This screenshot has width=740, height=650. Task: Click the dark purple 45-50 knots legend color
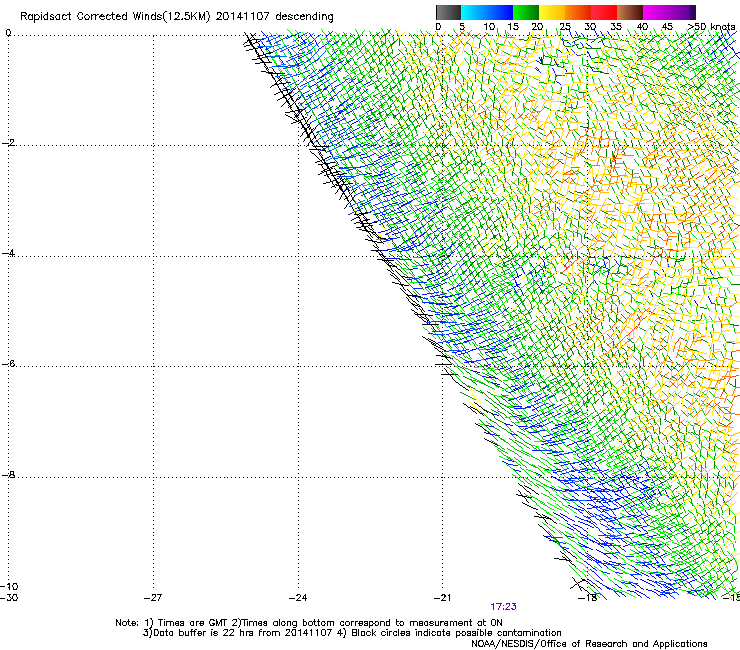coord(682,12)
